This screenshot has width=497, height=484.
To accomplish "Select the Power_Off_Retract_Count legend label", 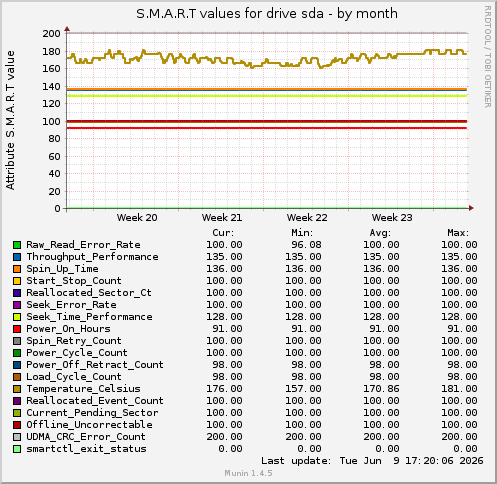I will coord(95,365).
